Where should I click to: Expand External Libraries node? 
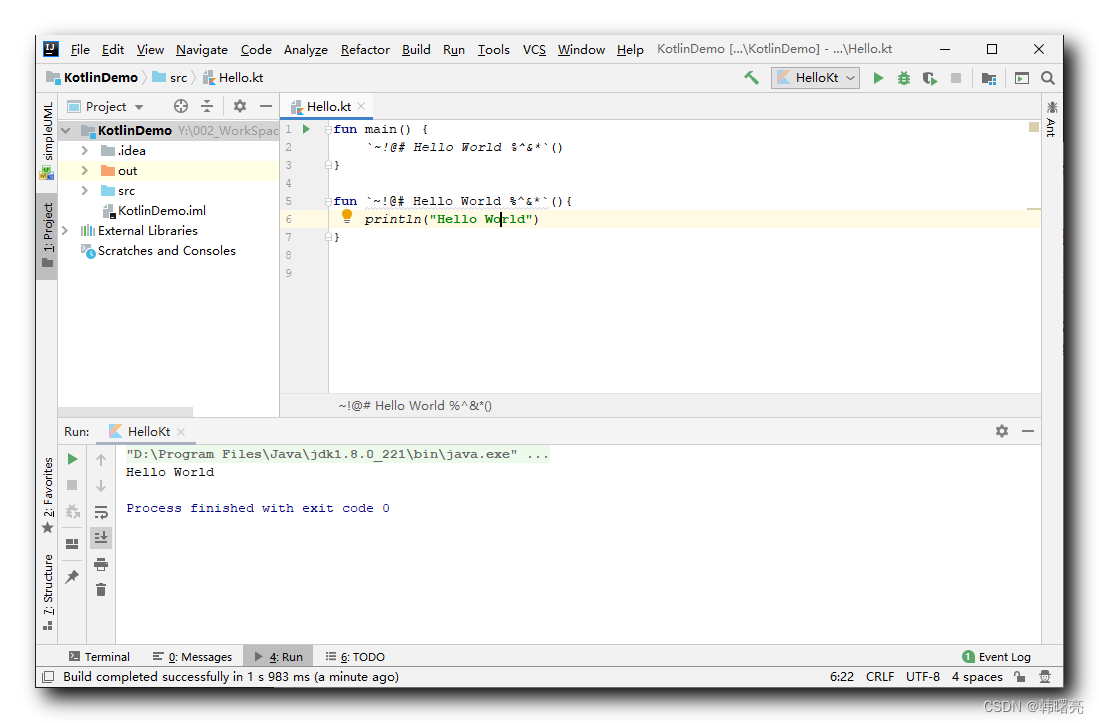66,230
